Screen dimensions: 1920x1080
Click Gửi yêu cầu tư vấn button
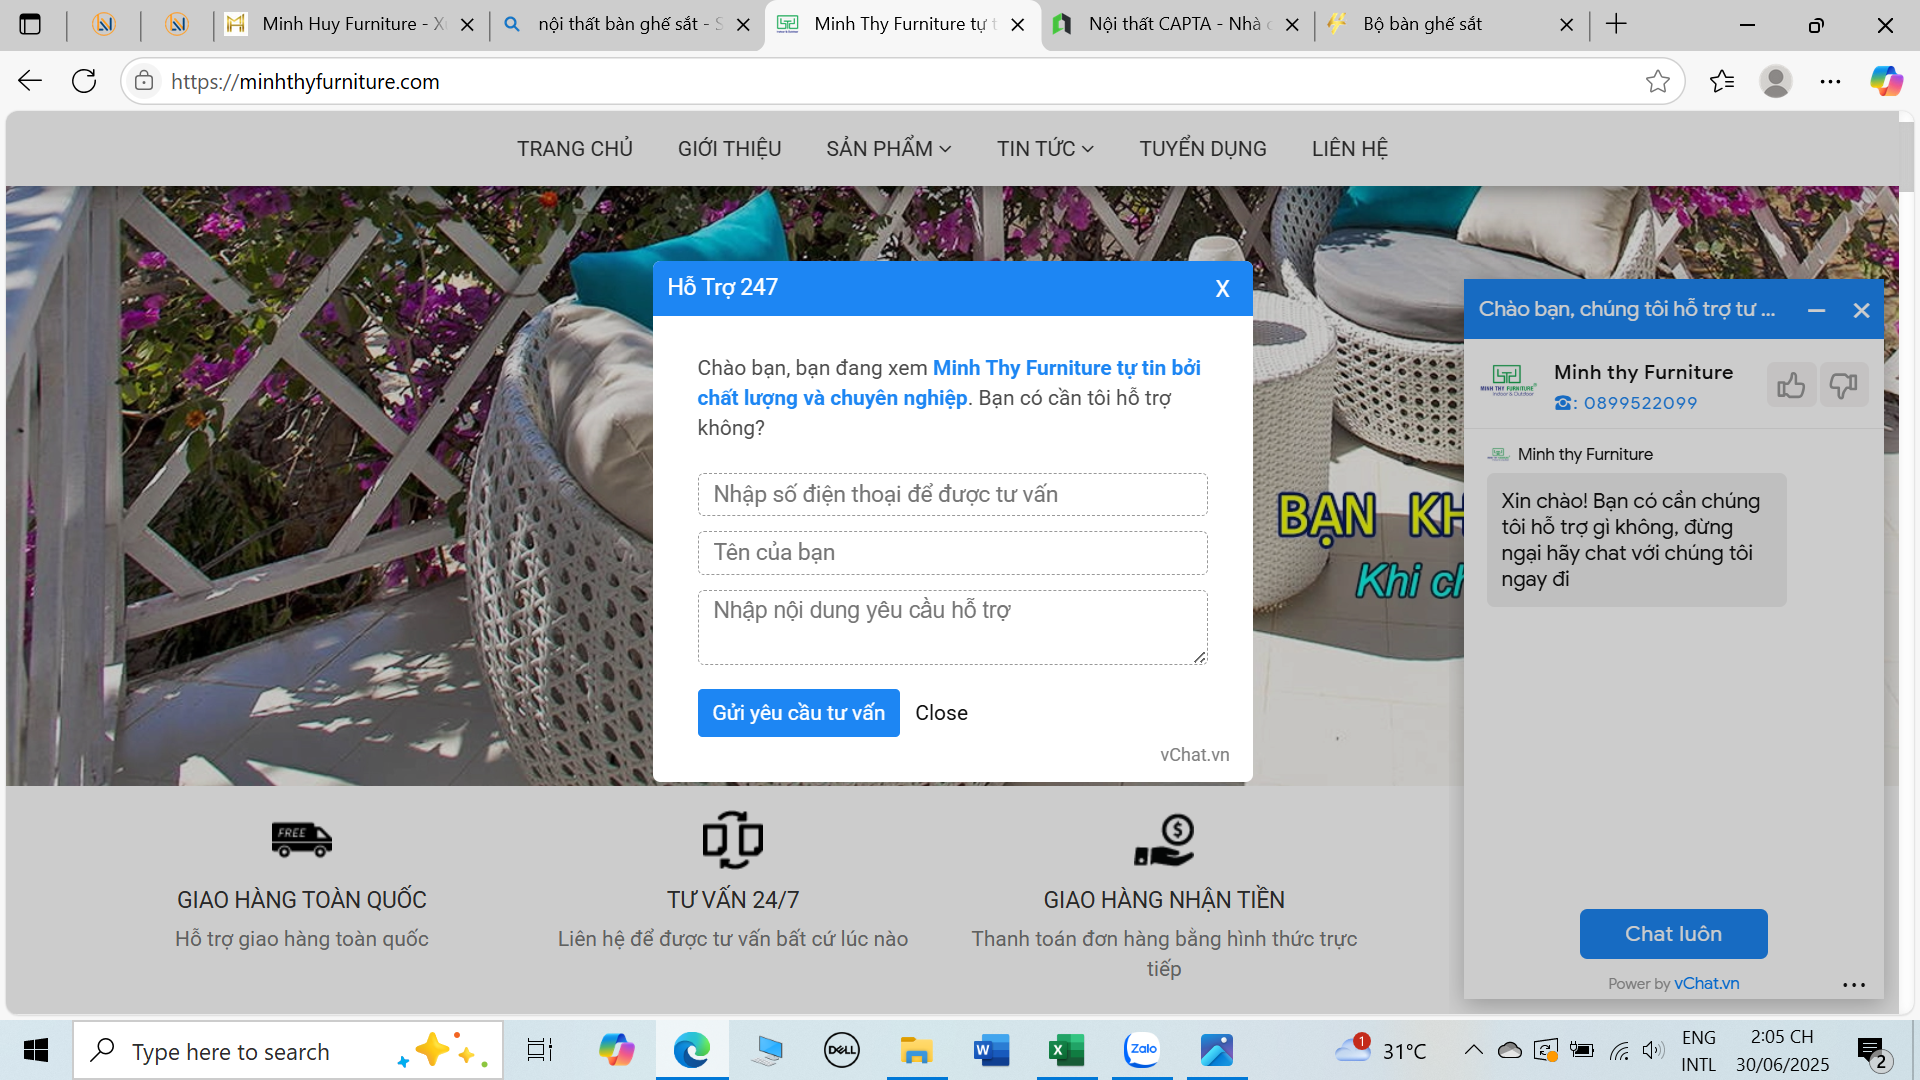click(798, 713)
